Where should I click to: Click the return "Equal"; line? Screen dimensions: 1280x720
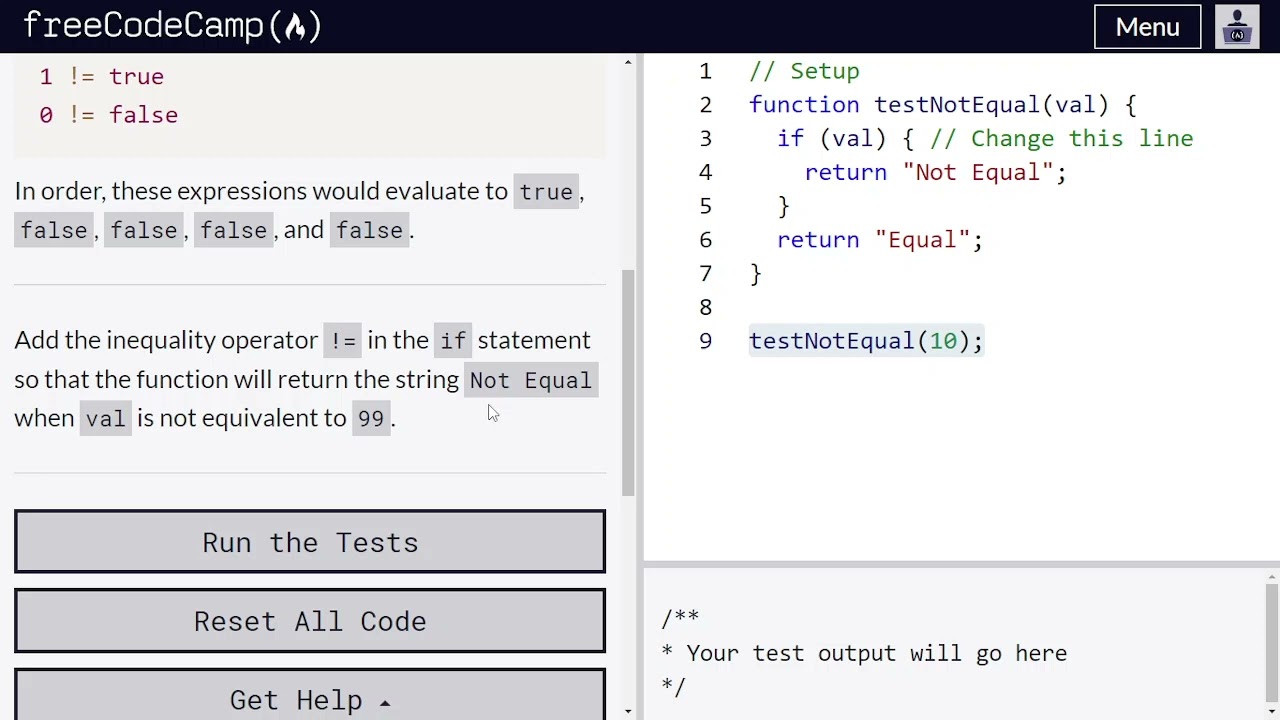pos(880,240)
